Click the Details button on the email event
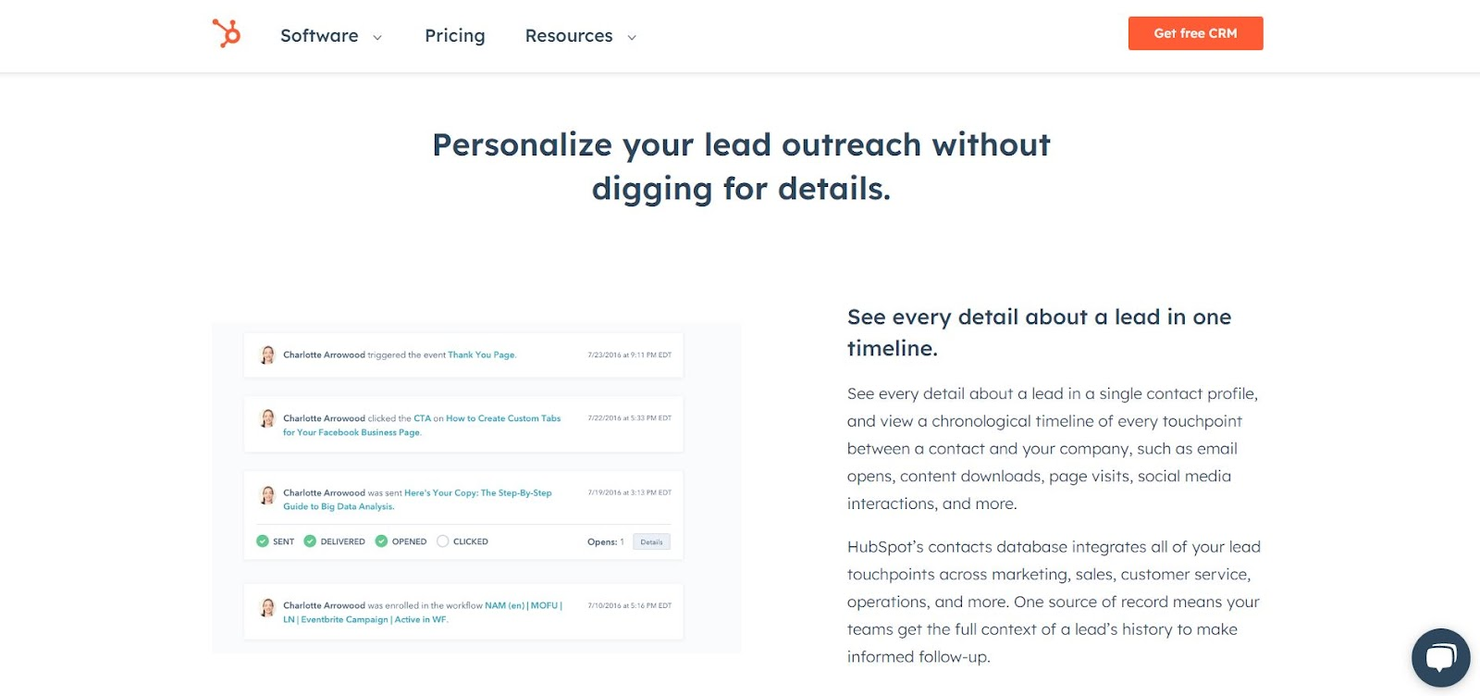1480x696 pixels. (651, 541)
